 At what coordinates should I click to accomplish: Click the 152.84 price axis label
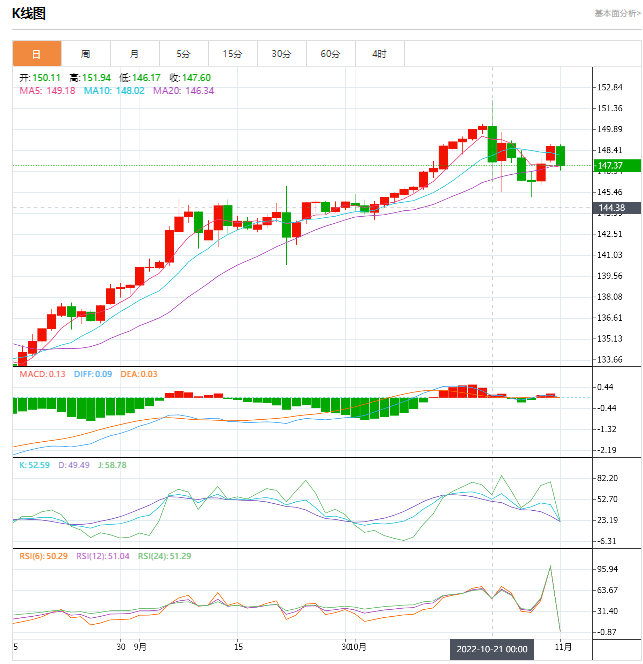coord(610,87)
